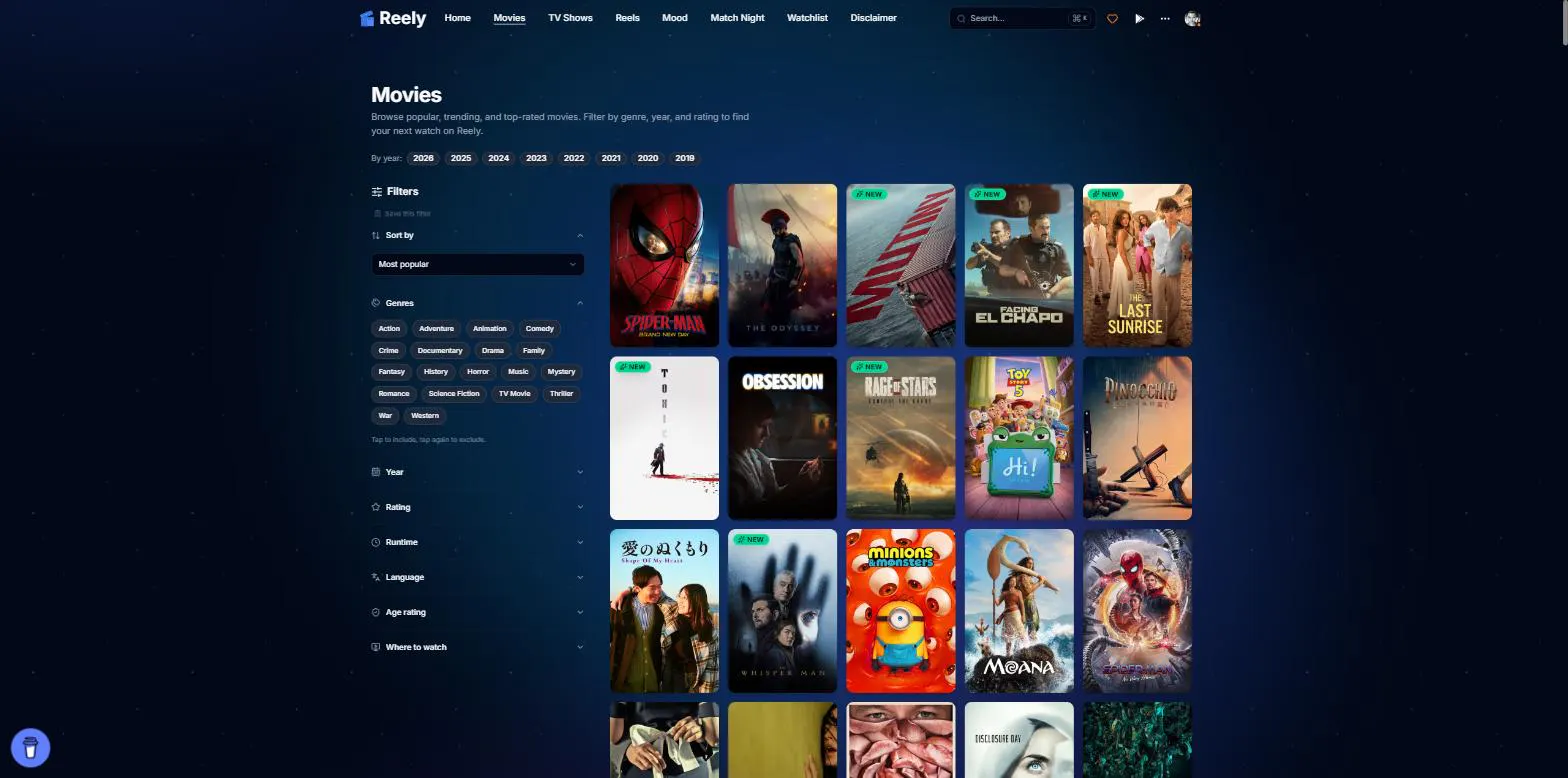
Task: Toggle the War genre chip
Action: coord(385,415)
